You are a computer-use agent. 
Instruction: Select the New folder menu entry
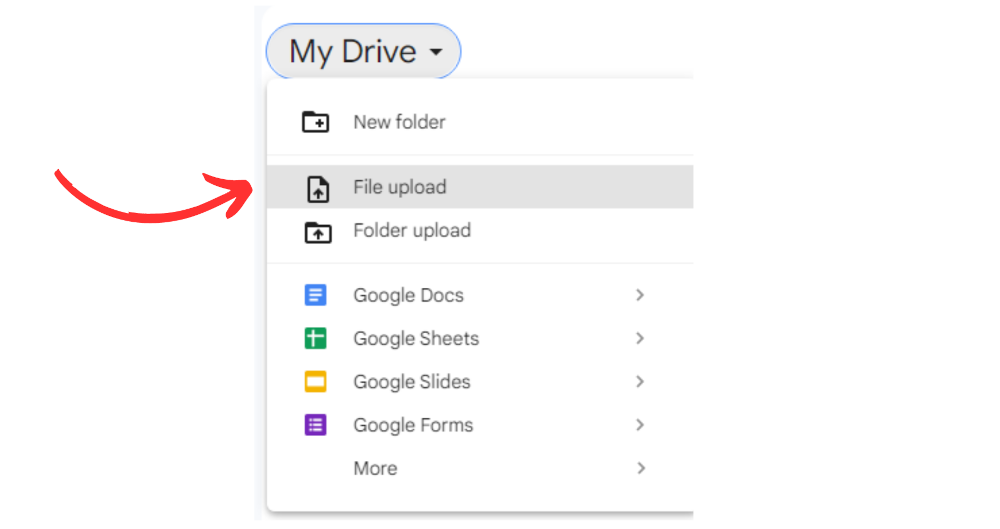pos(480,122)
